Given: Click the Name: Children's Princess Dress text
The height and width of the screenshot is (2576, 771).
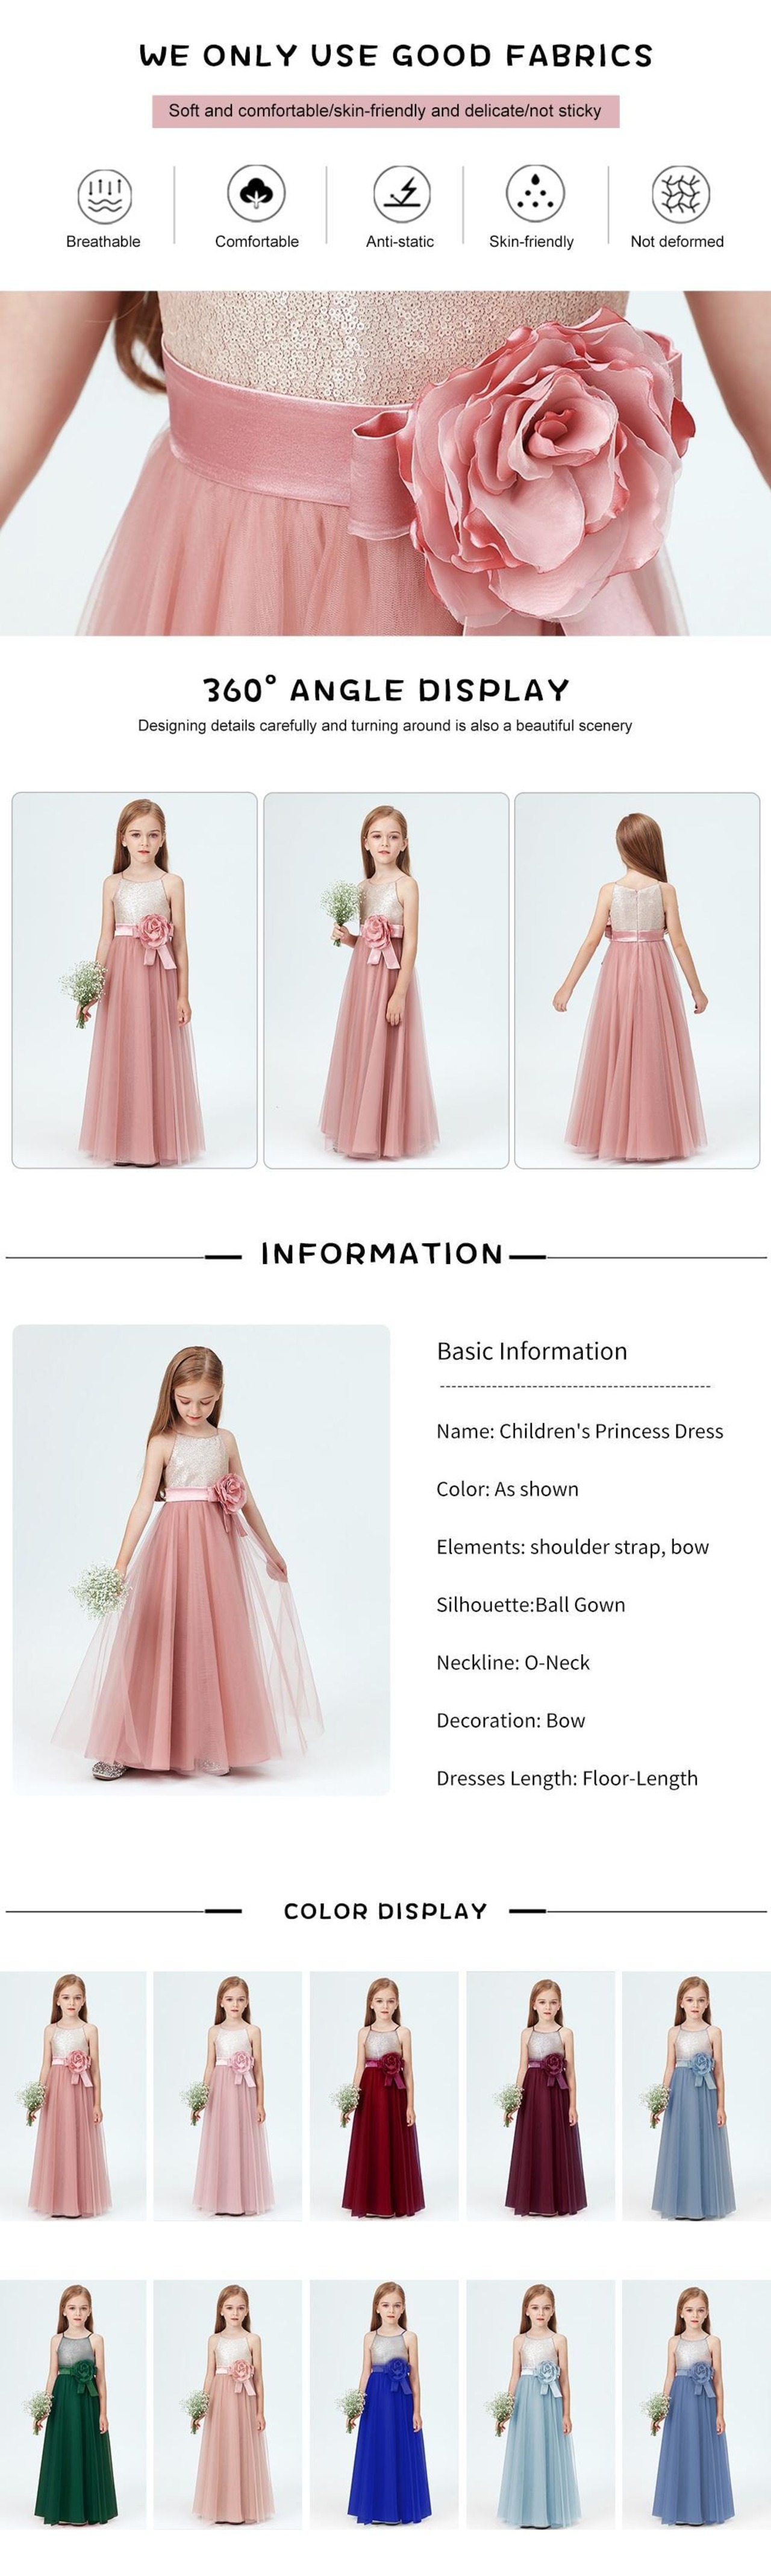Looking at the screenshot, I should (x=580, y=1431).
